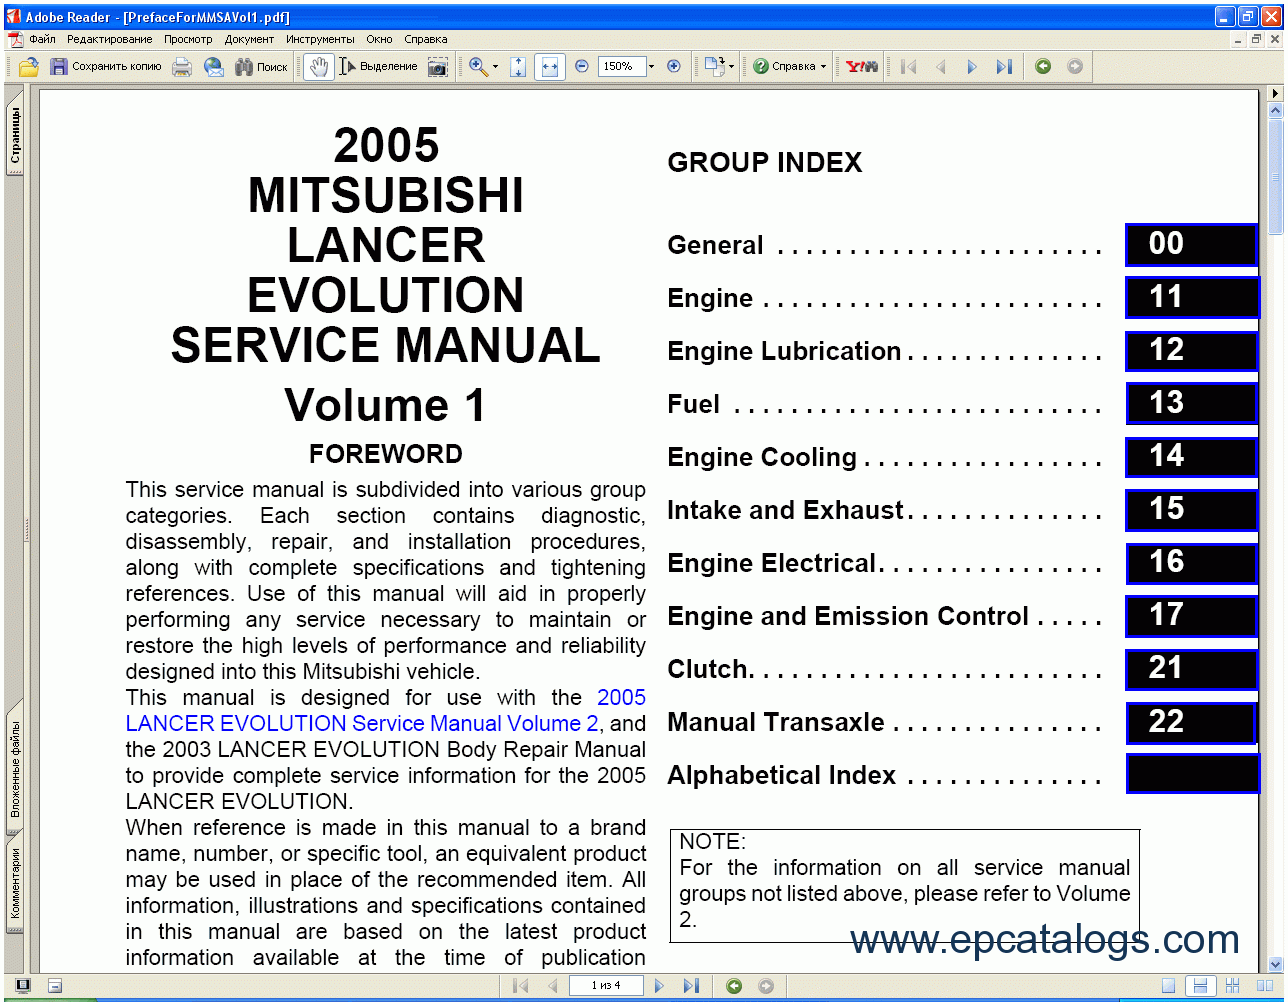Click the Engine Lubrication 12 button
This screenshot has height=1002, width=1288.
click(x=1191, y=351)
